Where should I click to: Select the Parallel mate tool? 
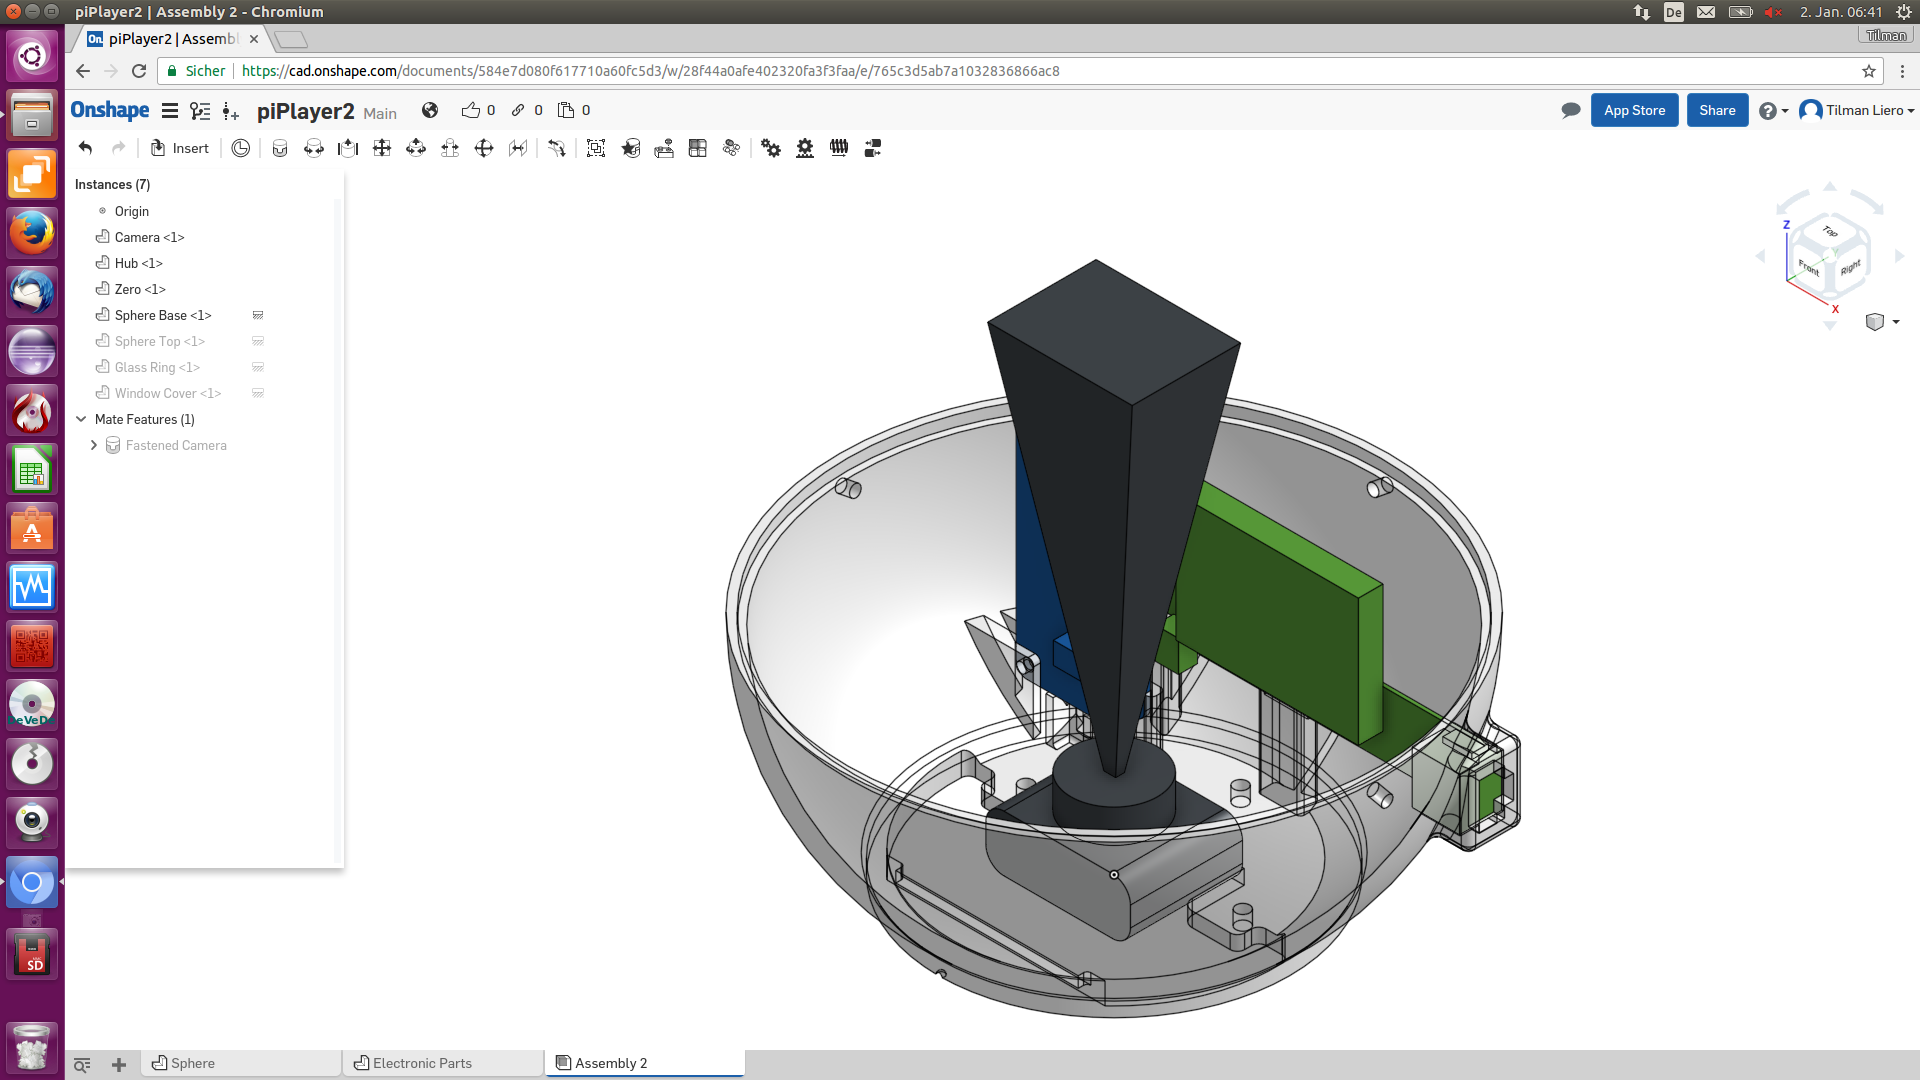point(518,148)
